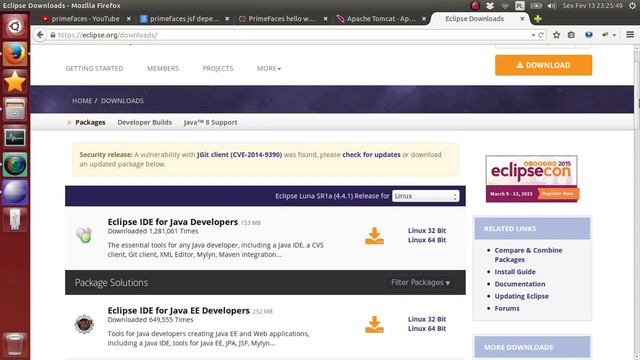Open Install Guide link
The image size is (640, 360).
point(515,271)
